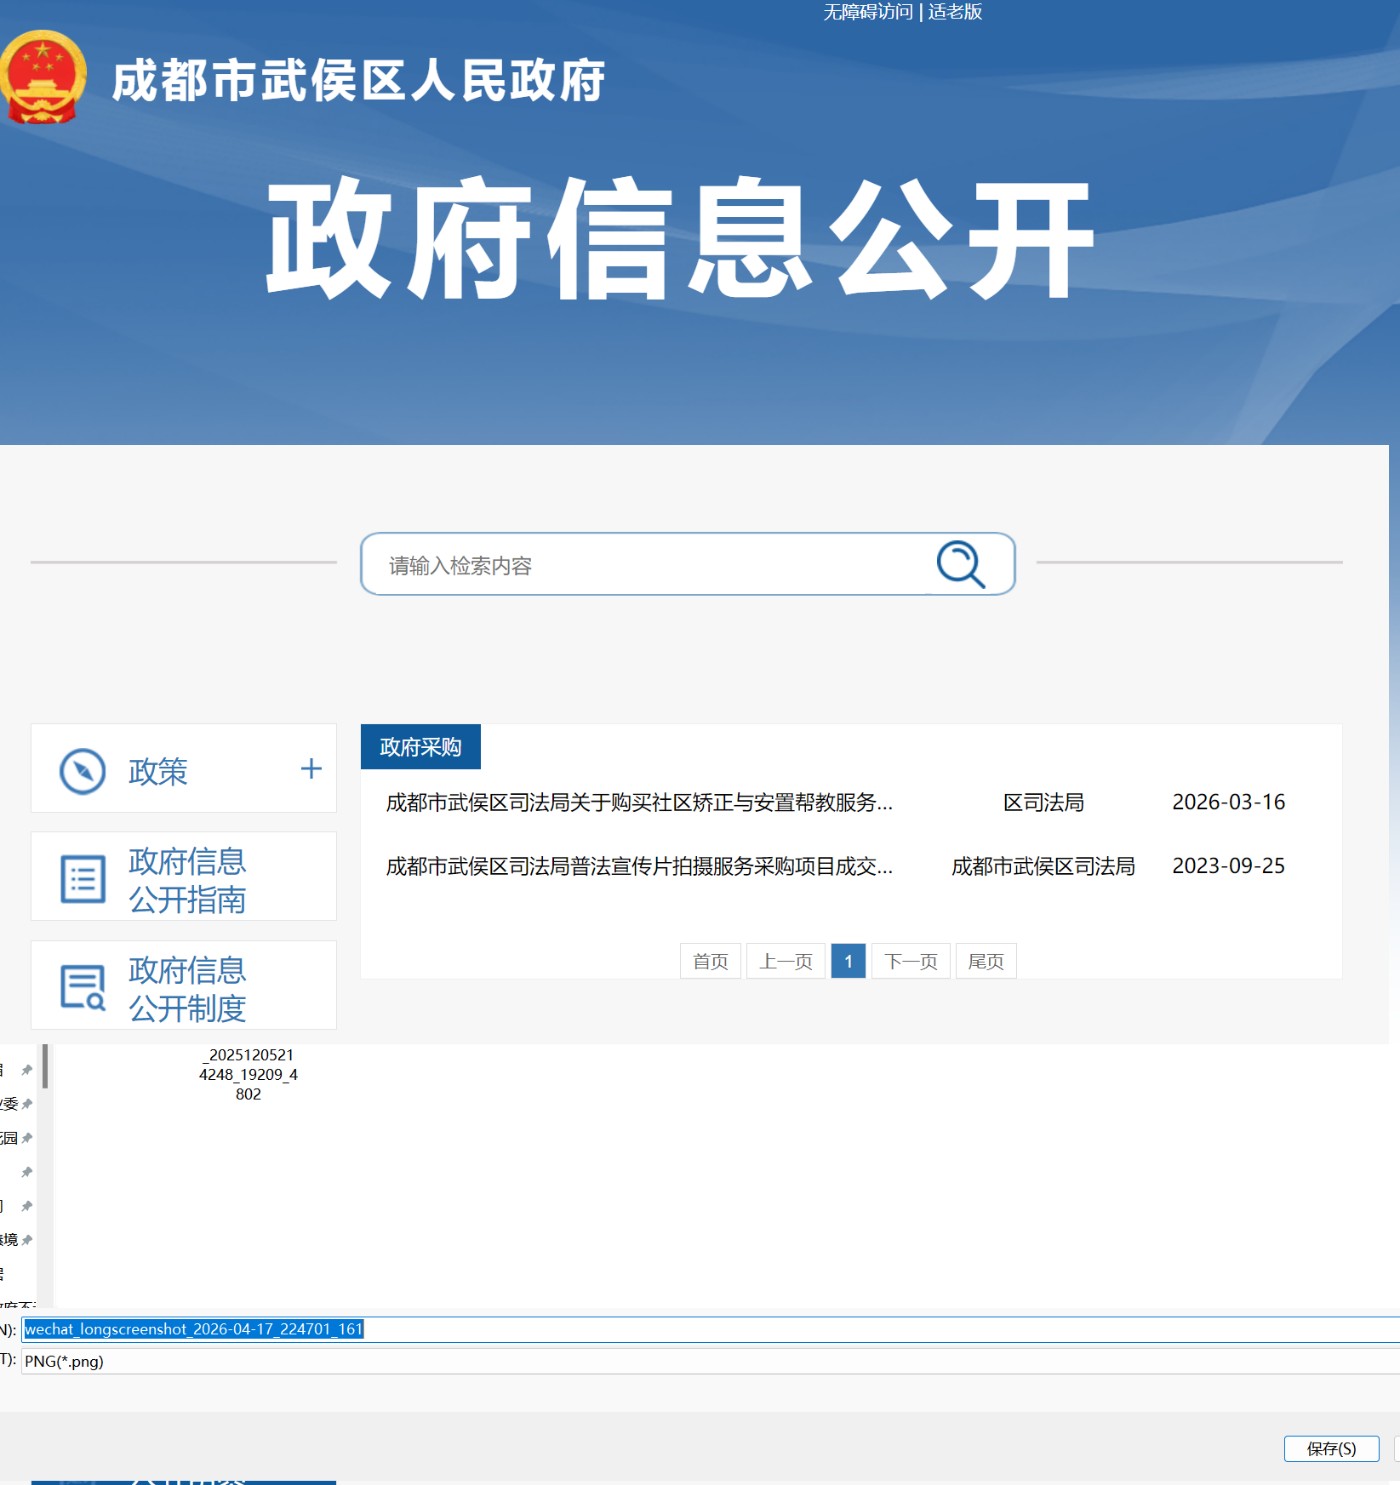Click the document icon beside 政府信息公开指南
This screenshot has width=1400, height=1485.
pos(83,877)
